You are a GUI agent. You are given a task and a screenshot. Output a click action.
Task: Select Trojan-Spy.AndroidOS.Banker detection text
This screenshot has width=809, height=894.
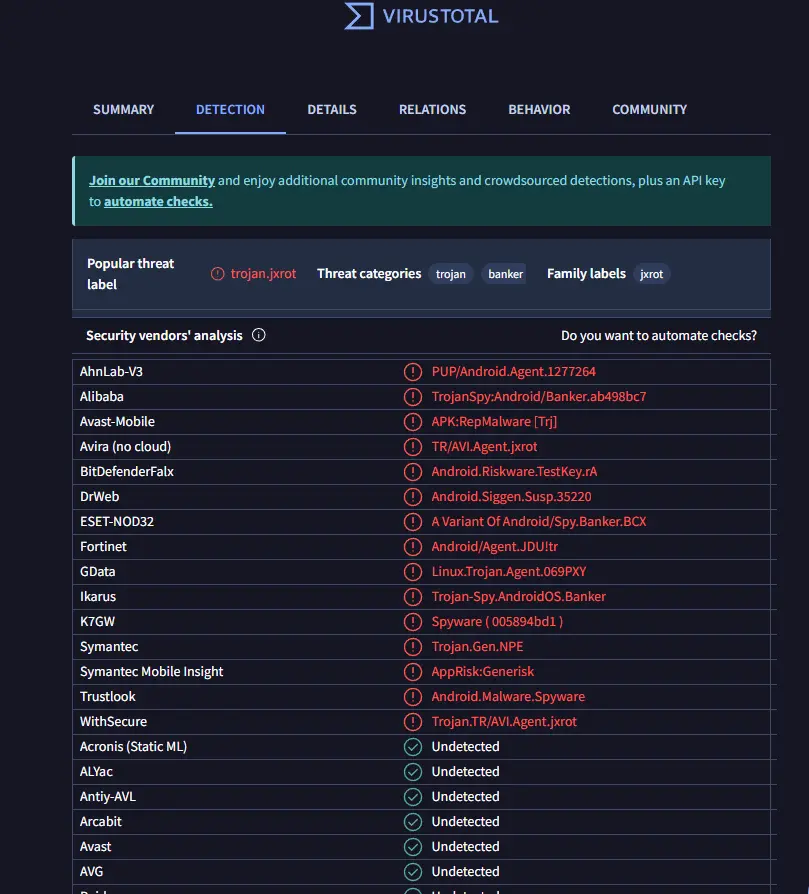518,596
